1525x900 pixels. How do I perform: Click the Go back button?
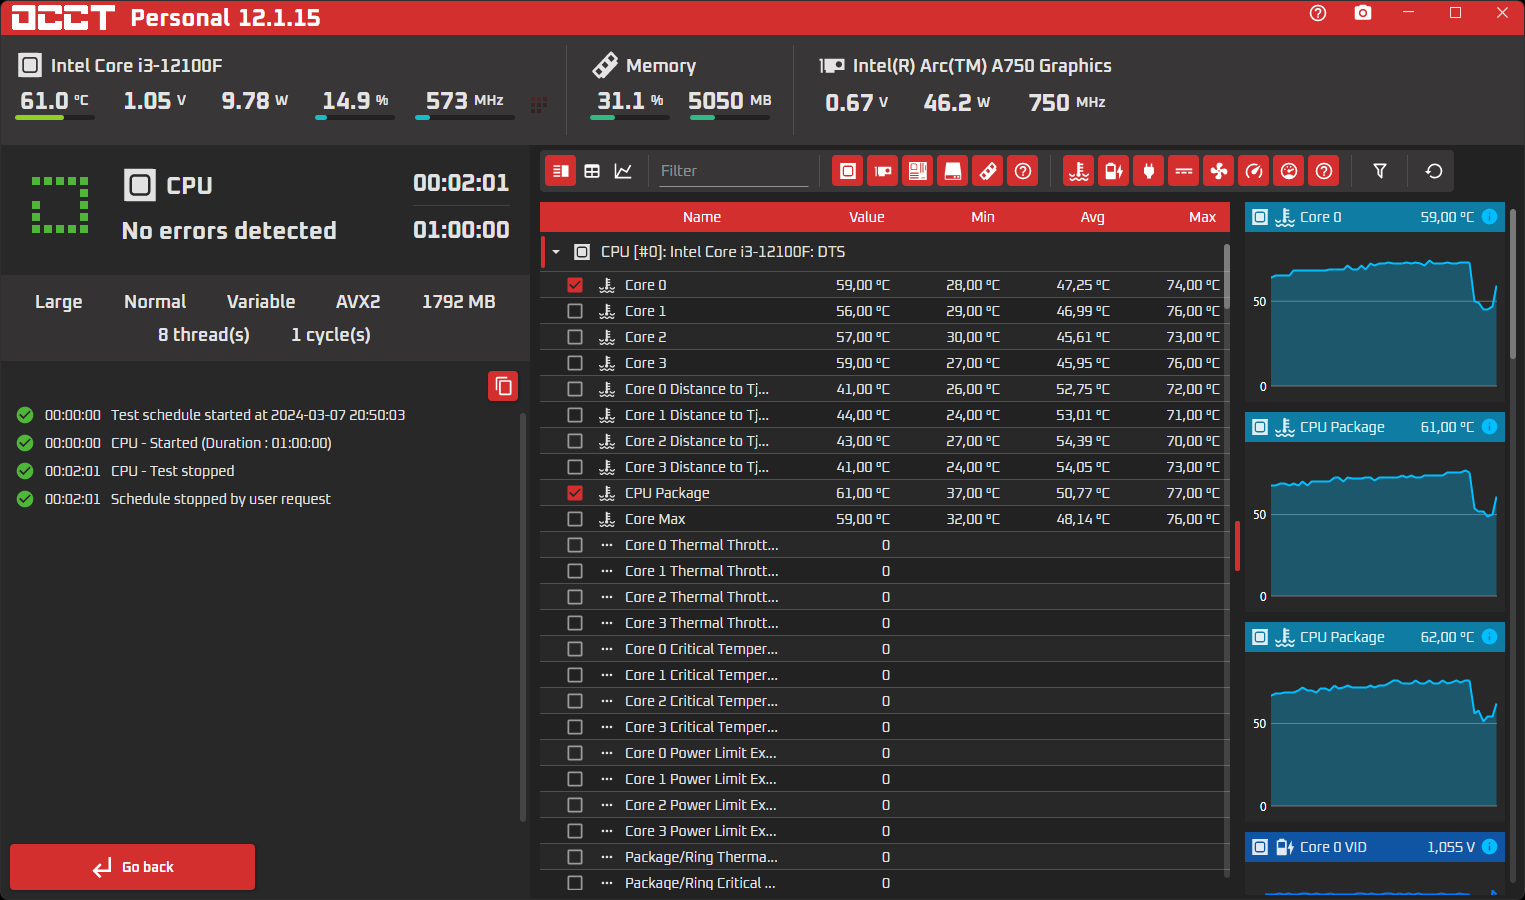coord(133,867)
